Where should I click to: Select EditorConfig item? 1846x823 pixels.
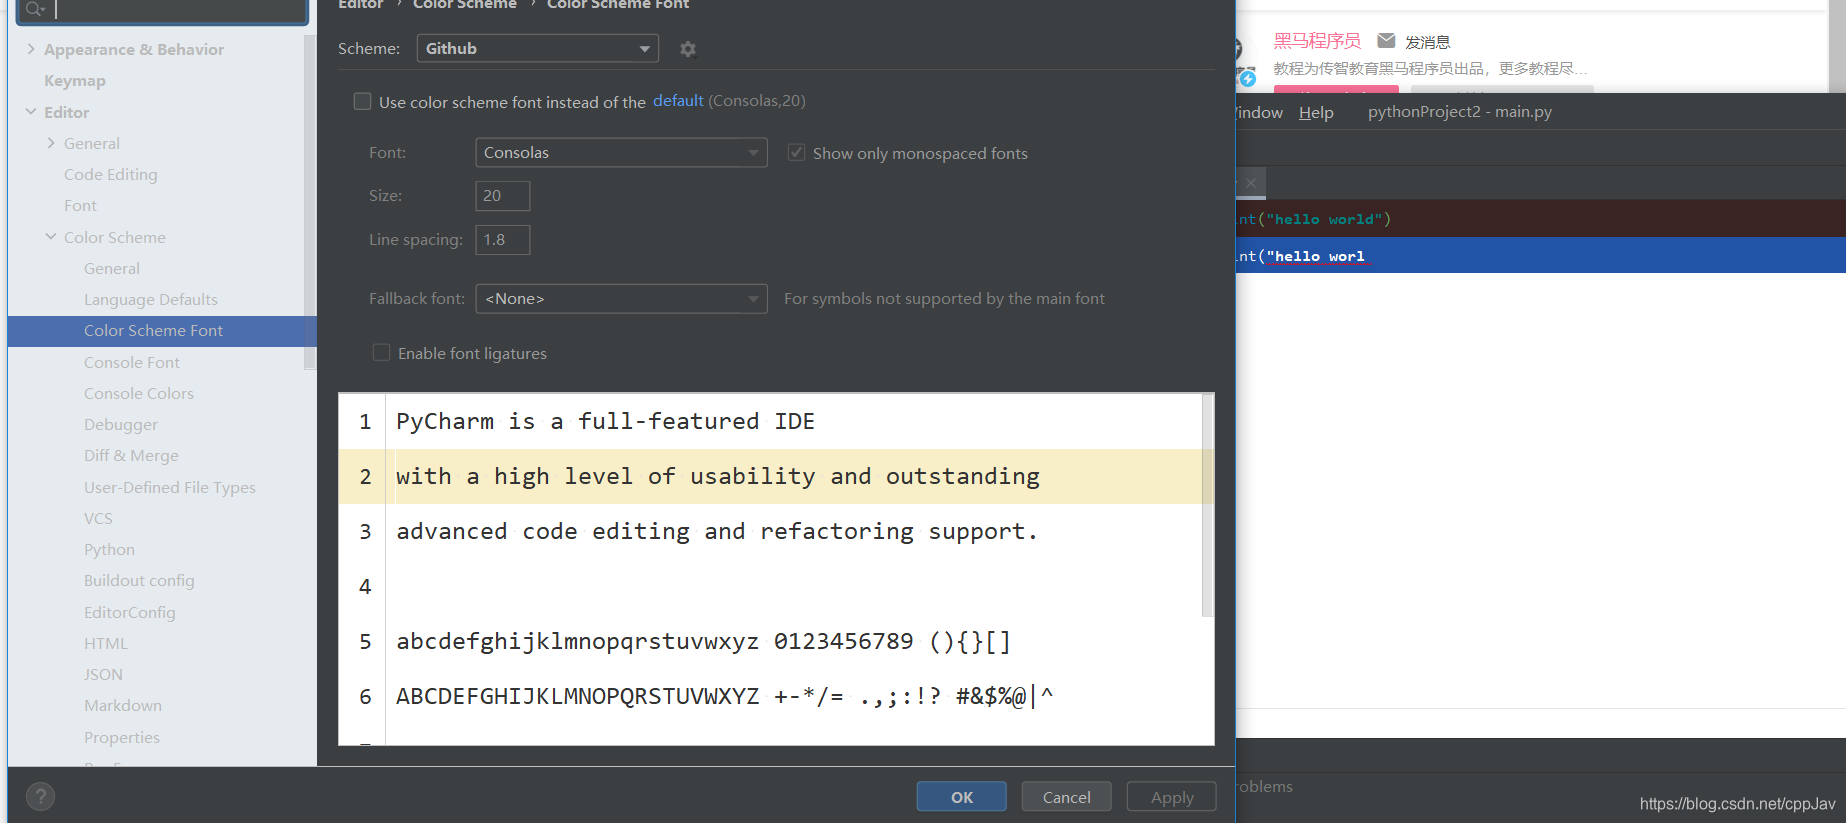(130, 612)
